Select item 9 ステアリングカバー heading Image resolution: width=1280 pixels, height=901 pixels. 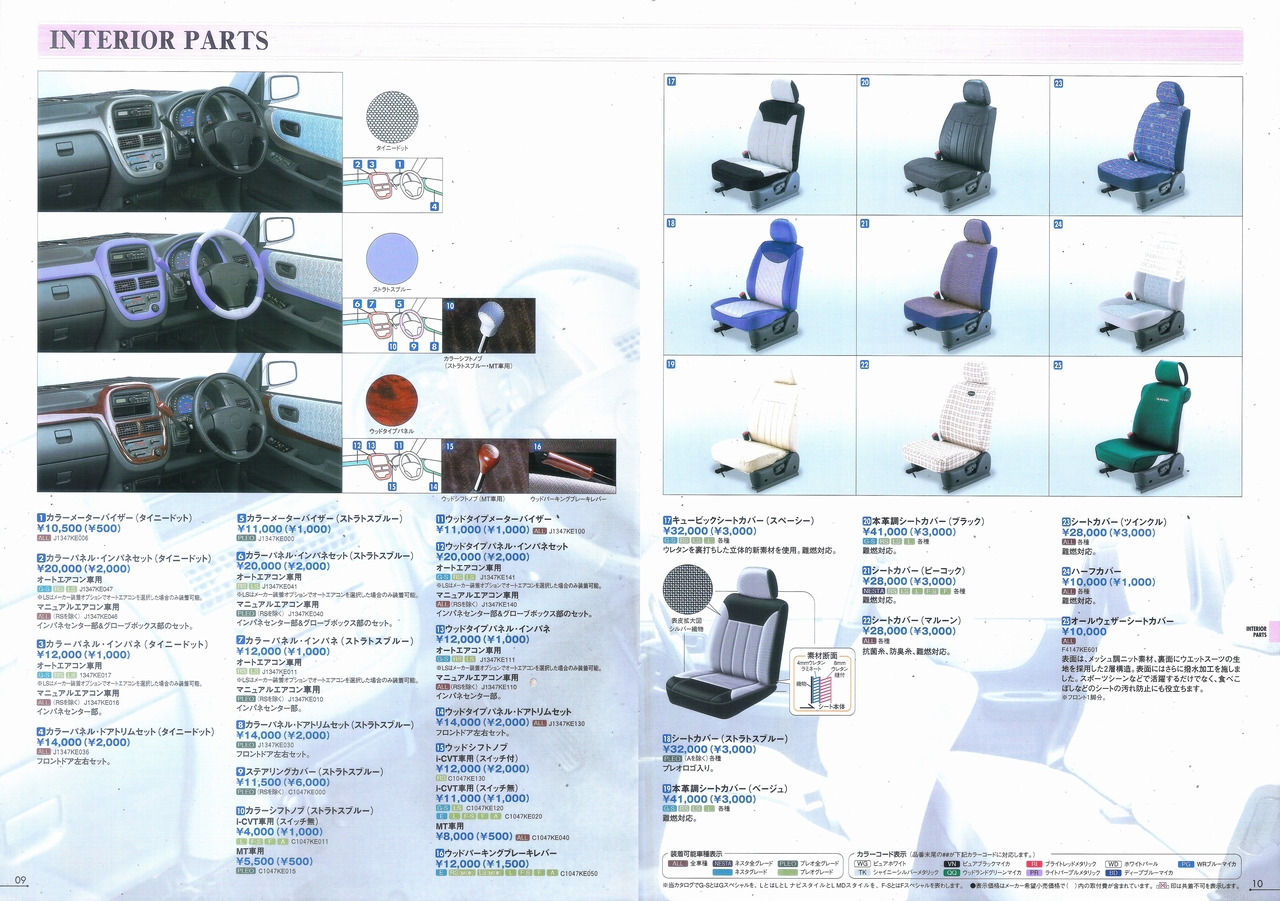(310, 772)
